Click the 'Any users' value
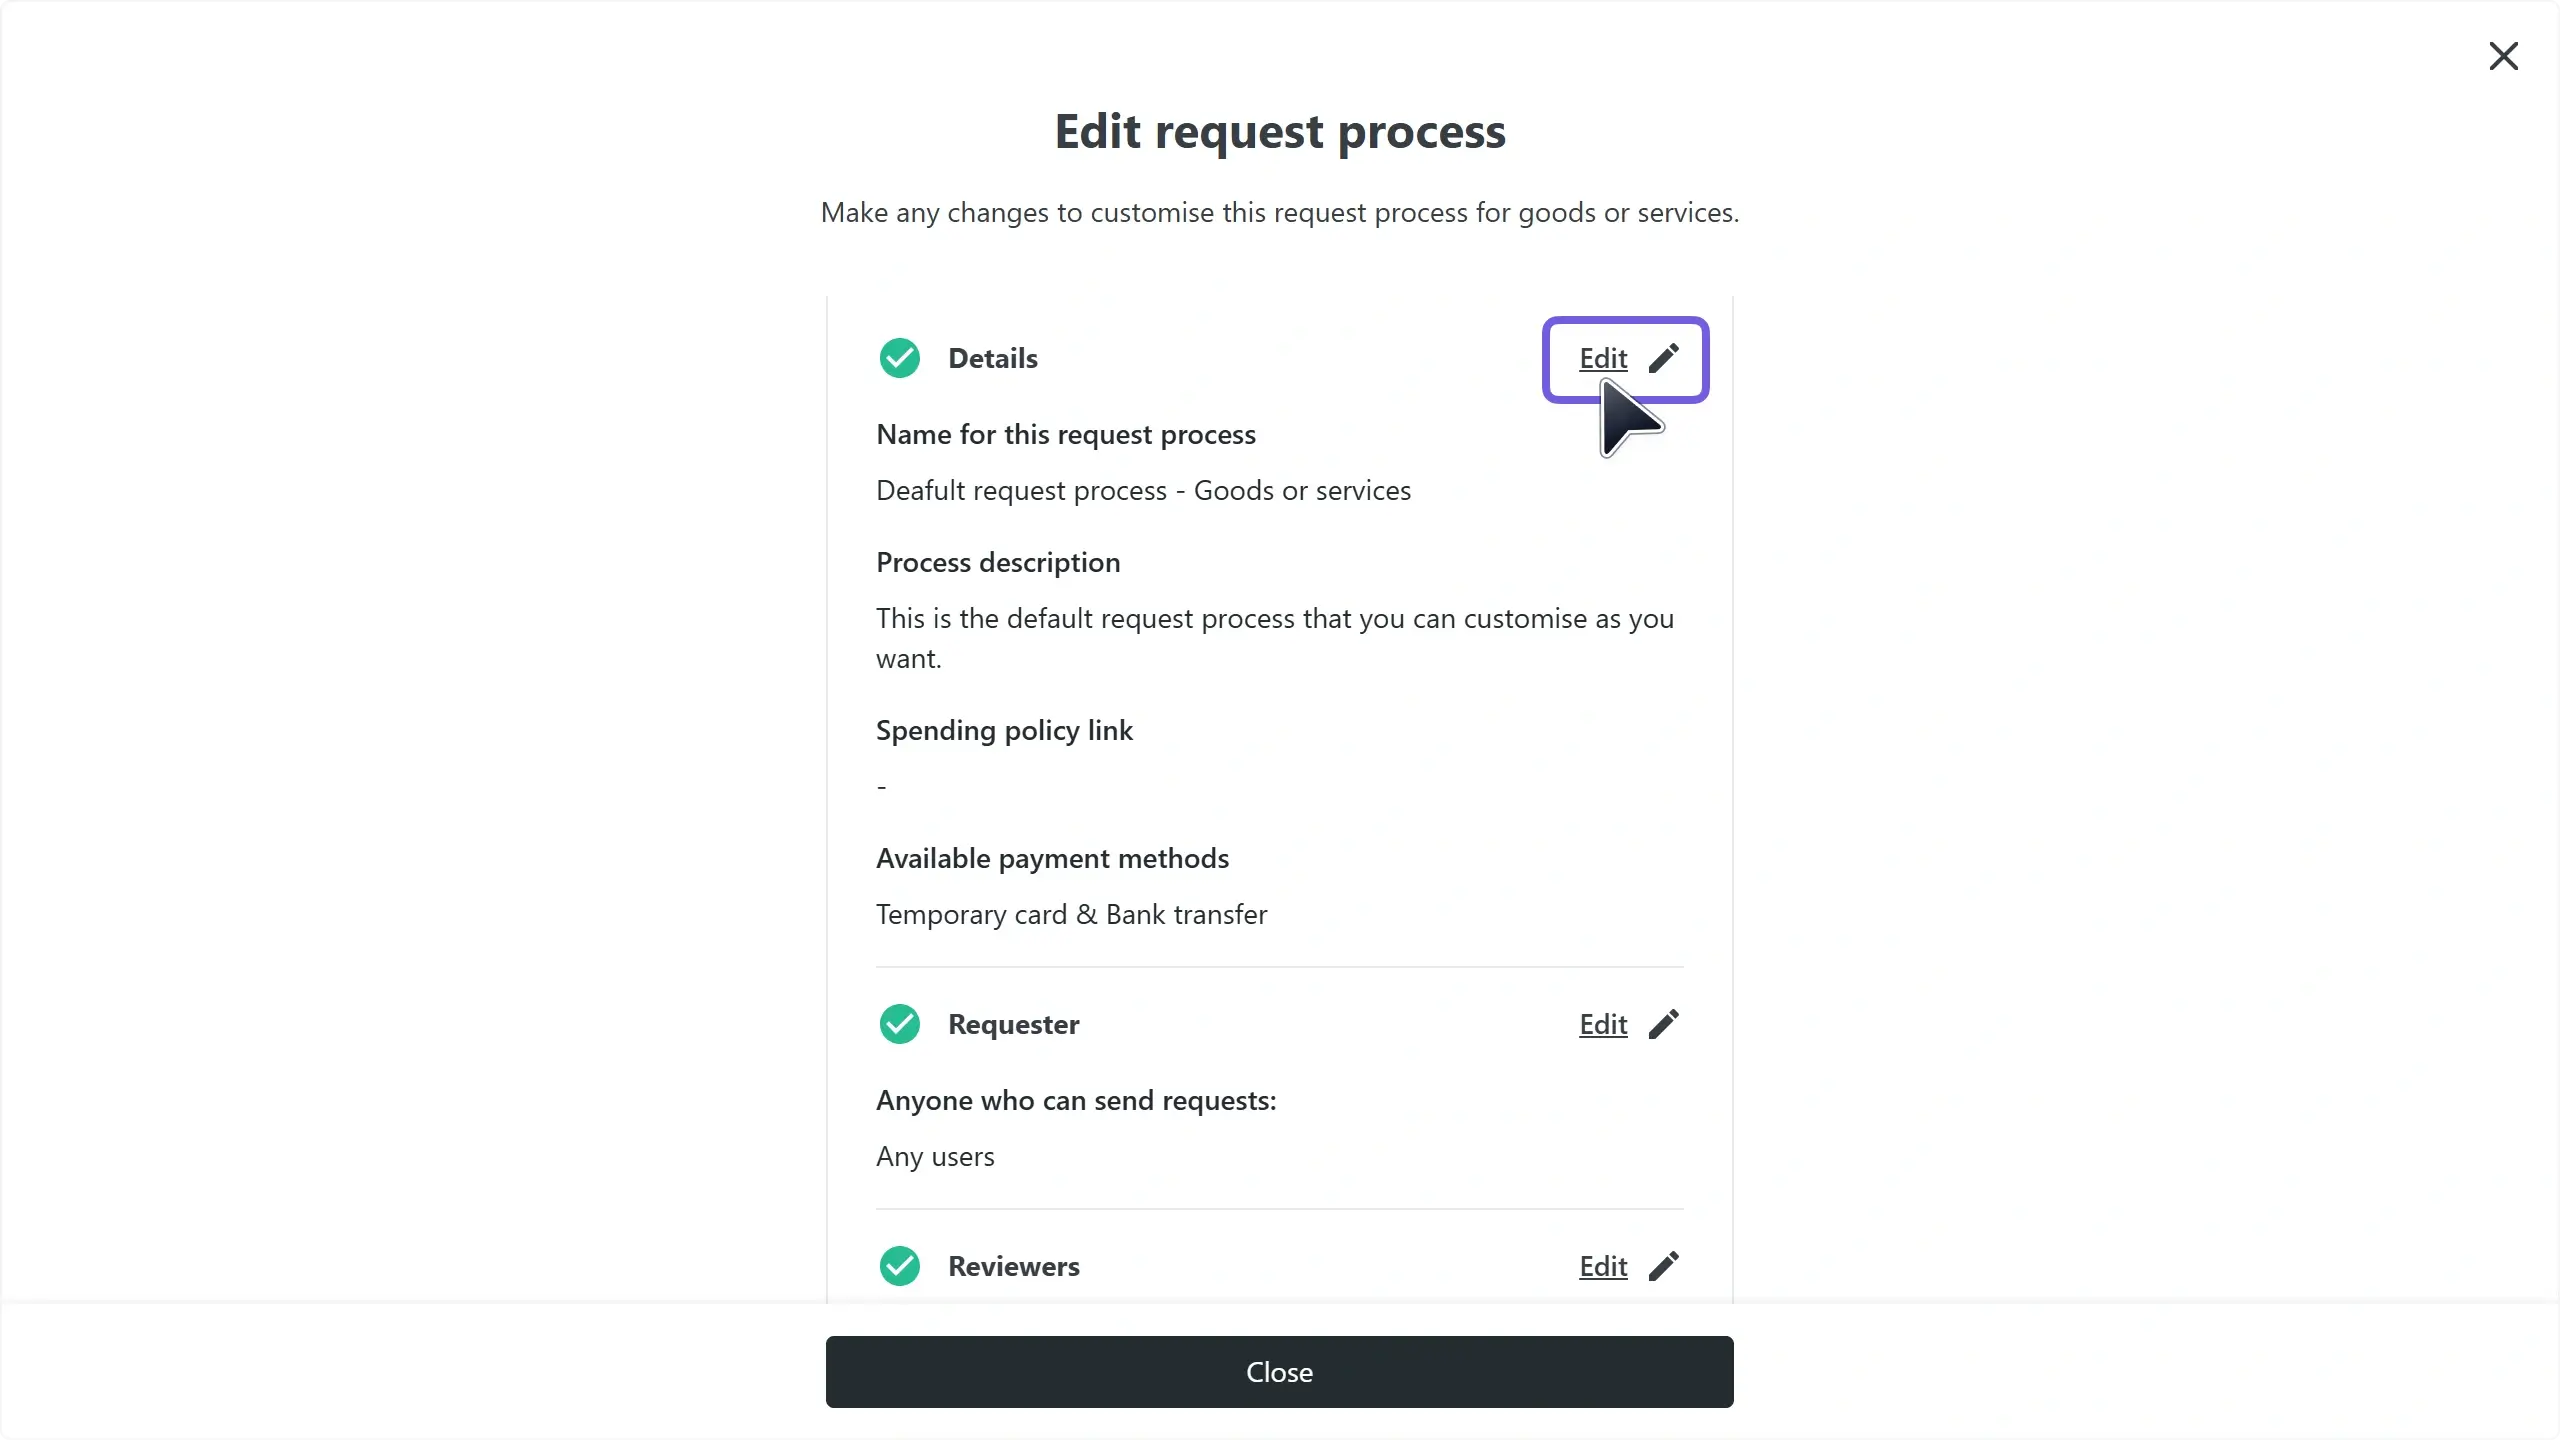This screenshot has height=1440, width=2560. (x=935, y=1157)
